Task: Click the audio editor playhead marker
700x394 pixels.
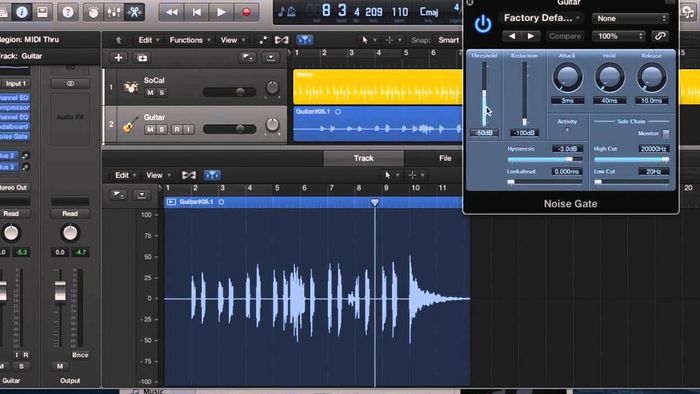Action: coord(375,203)
